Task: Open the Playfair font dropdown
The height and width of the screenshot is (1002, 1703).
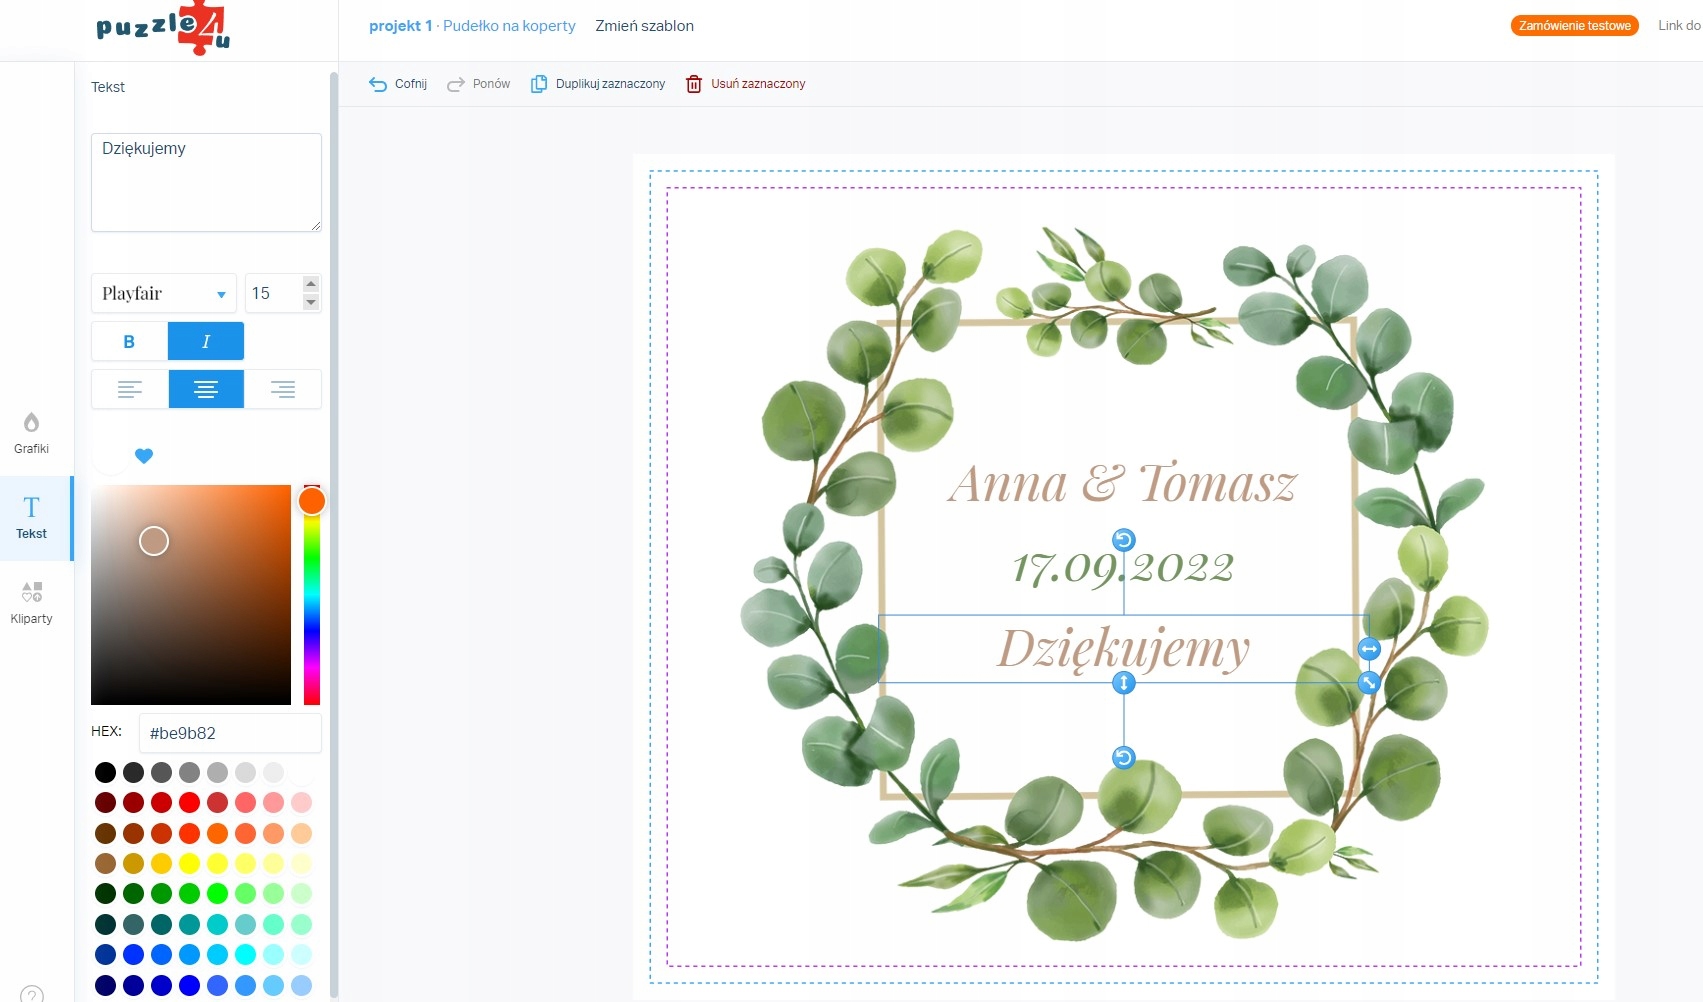Action: pyautogui.click(x=164, y=293)
